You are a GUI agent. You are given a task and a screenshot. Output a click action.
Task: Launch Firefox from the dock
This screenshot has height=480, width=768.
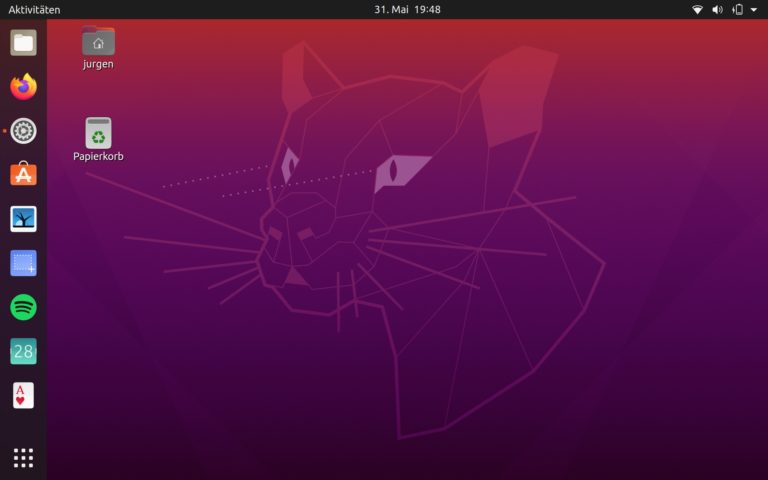click(23, 87)
